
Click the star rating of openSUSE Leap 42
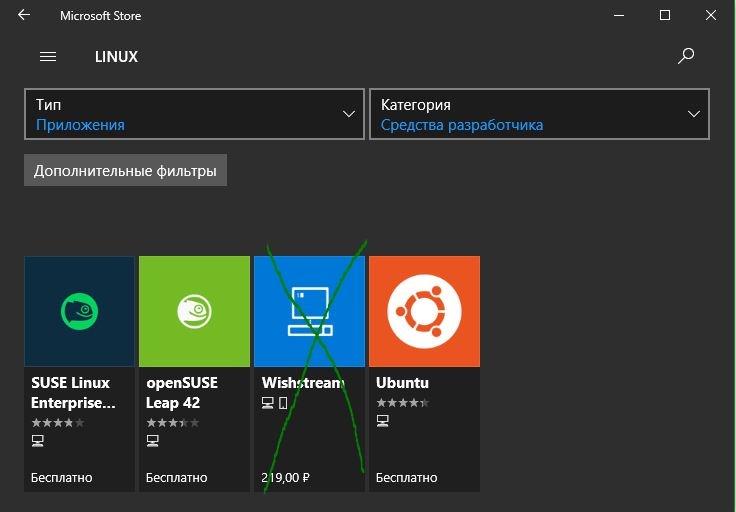tap(173, 422)
